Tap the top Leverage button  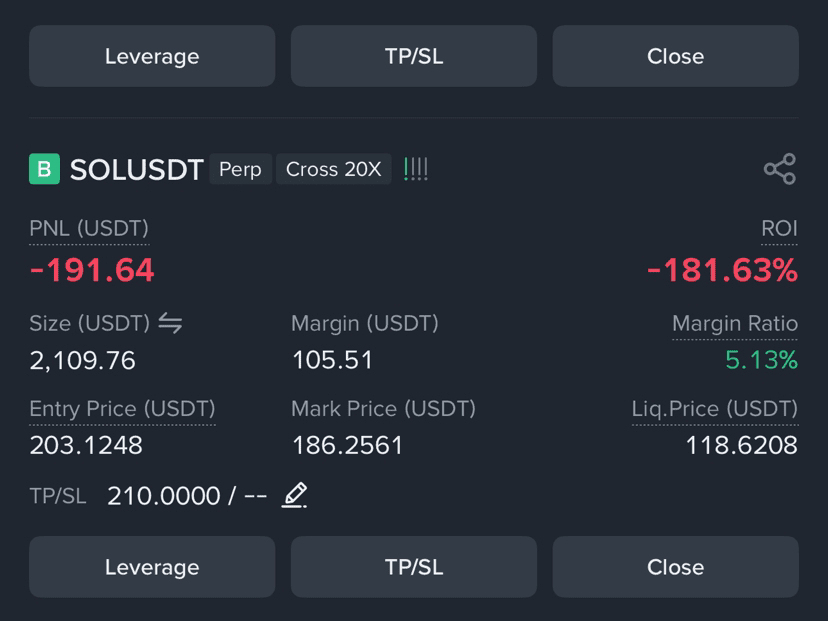152,56
